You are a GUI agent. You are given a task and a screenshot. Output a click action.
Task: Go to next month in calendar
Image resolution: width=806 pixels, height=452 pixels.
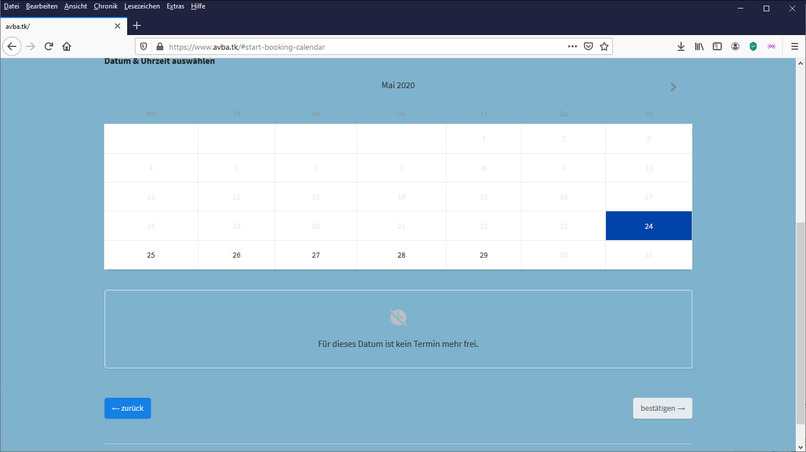(673, 87)
